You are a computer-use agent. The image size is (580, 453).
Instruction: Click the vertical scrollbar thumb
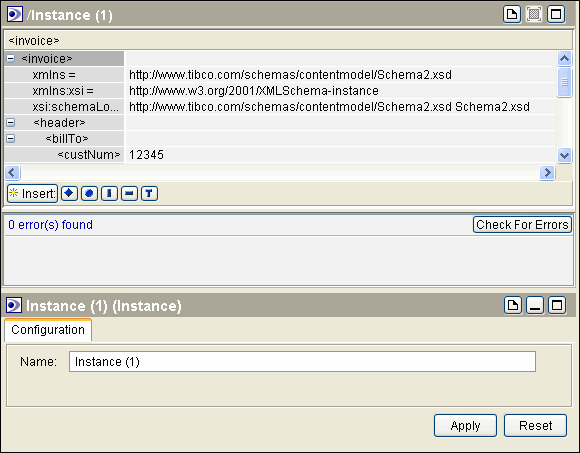(x=564, y=82)
